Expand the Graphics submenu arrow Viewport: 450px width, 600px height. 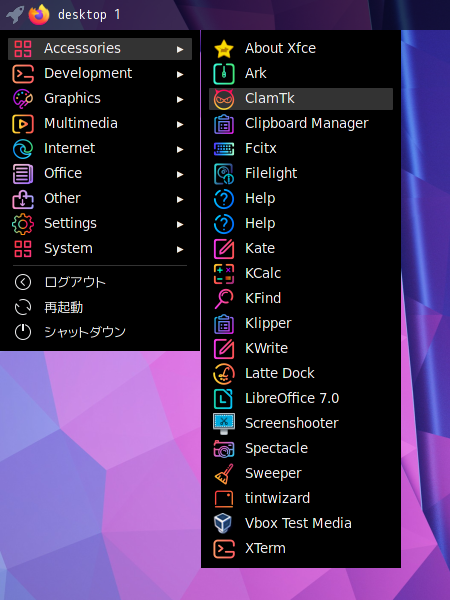point(180,99)
